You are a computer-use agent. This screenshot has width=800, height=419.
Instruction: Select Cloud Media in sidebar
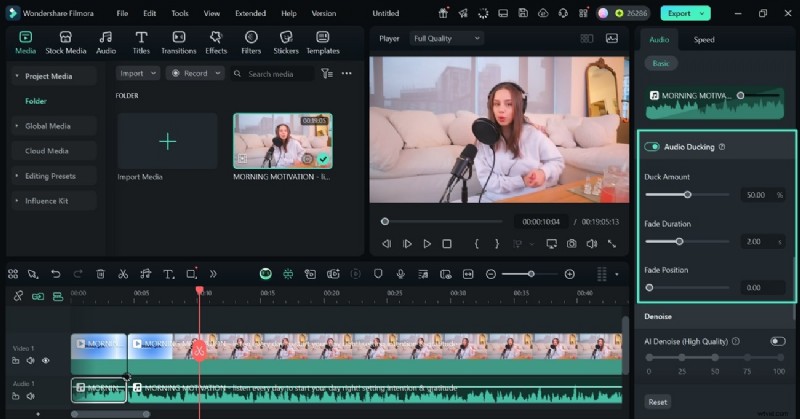[x=54, y=151]
